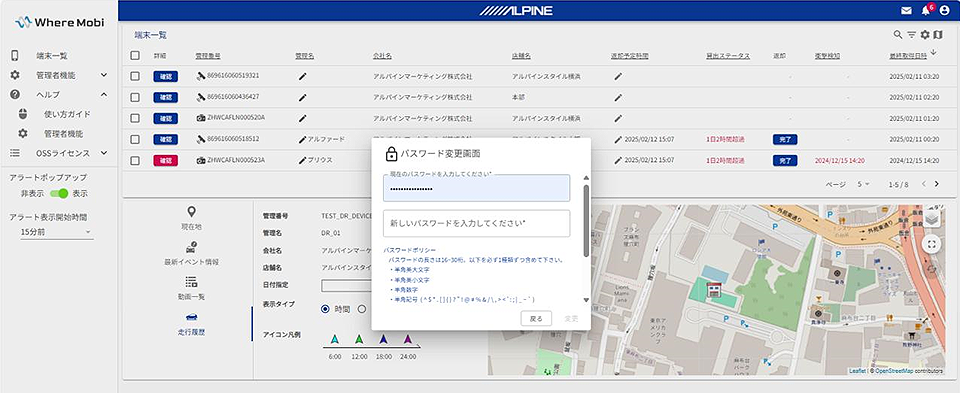The image size is (960, 393).
Task: Sort table by 管理番号 column header
Action: point(208,56)
